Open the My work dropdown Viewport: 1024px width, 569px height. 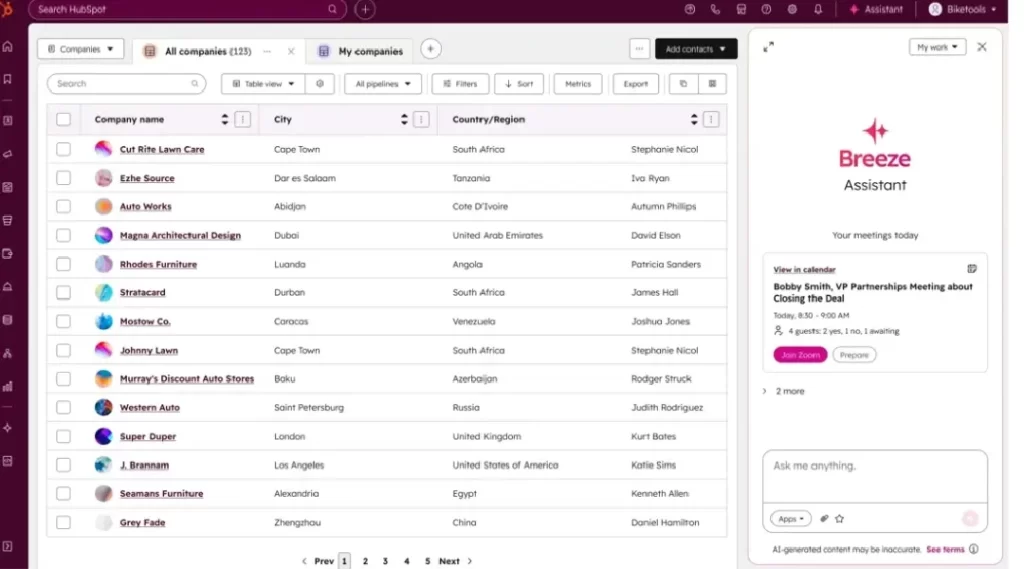[937, 47]
